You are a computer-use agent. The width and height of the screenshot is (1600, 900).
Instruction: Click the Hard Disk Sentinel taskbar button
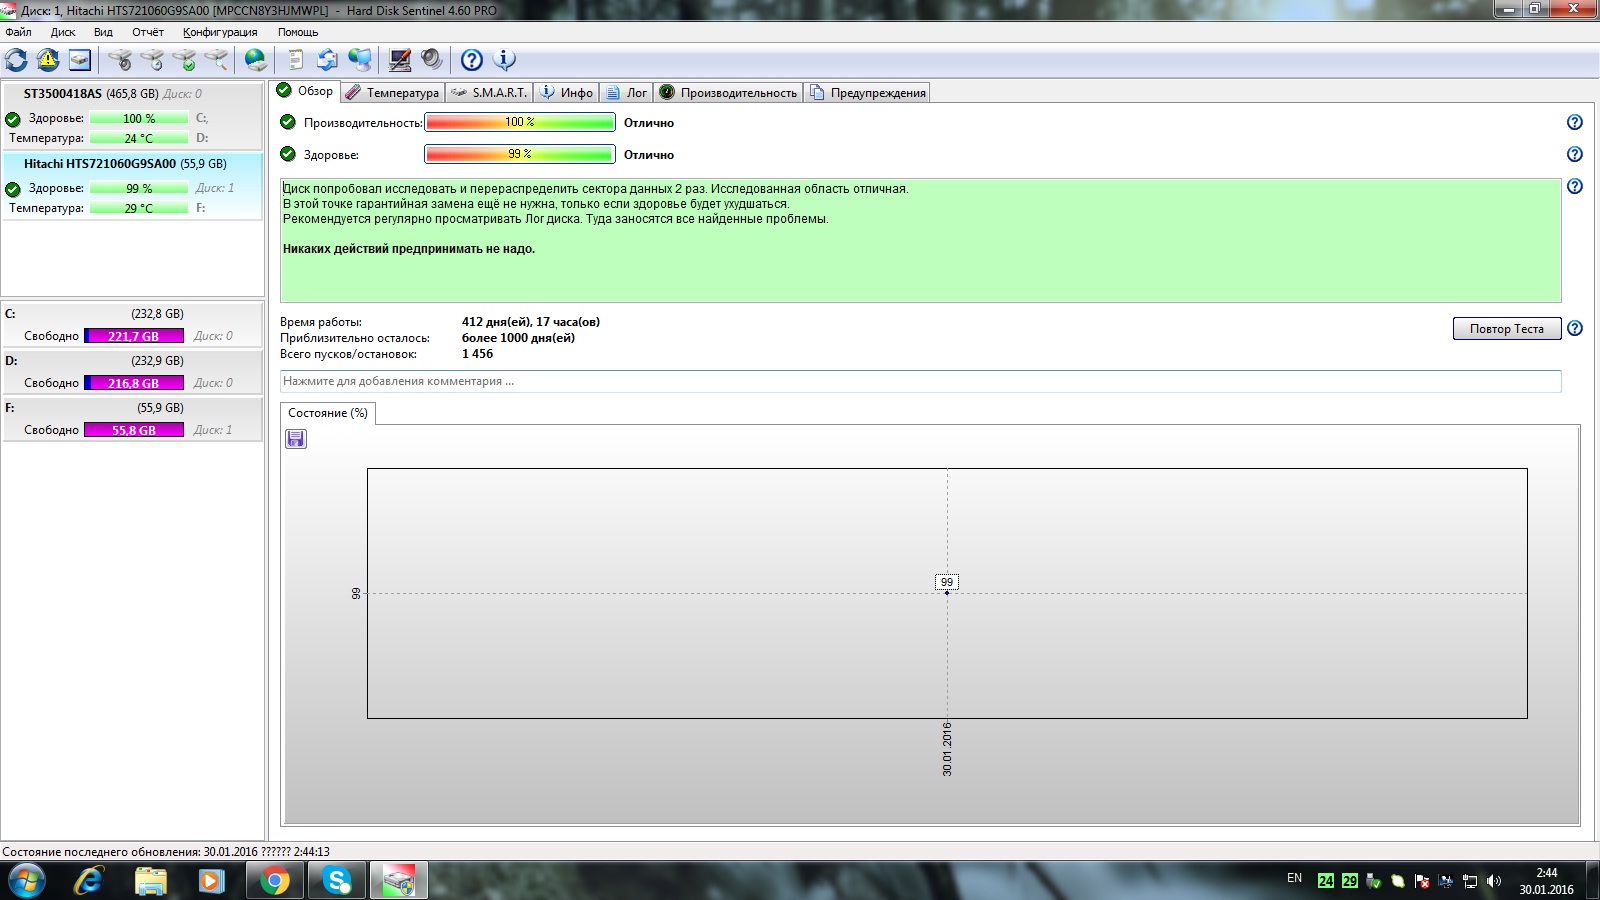tap(399, 880)
